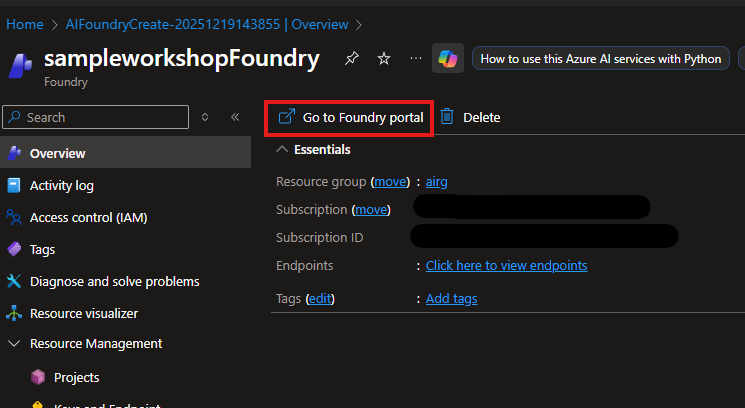Viewport: 745px width, 408px height.
Task: Open the airg resource group link
Action: click(437, 181)
